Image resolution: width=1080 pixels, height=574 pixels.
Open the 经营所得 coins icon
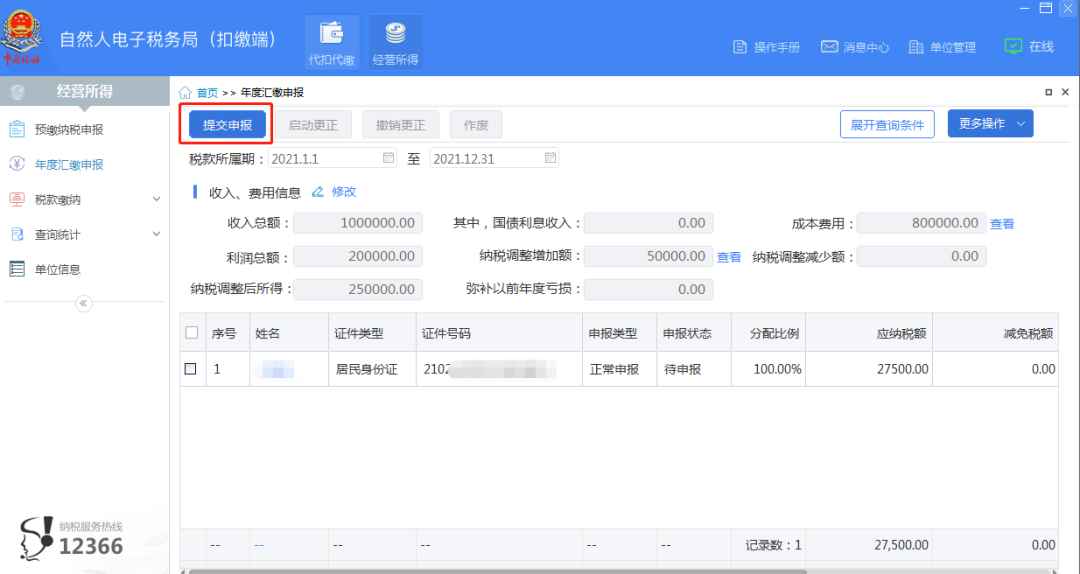pos(395,35)
